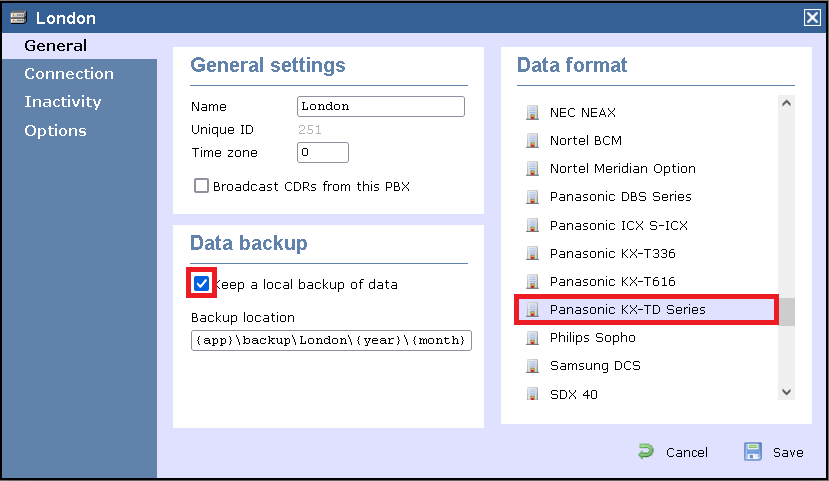Click the Philips Sopho icon

532,338
